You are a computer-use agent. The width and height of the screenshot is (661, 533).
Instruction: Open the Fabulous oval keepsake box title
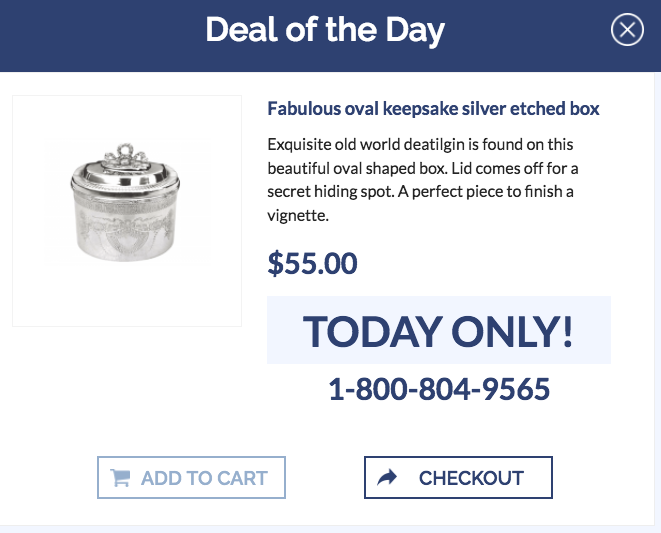tap(433, 108)
